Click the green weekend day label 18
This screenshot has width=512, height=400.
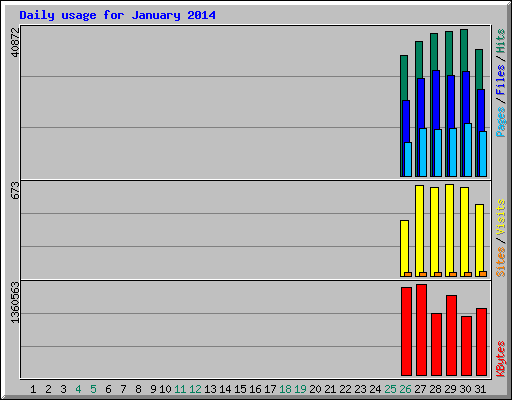pos(285,389)
